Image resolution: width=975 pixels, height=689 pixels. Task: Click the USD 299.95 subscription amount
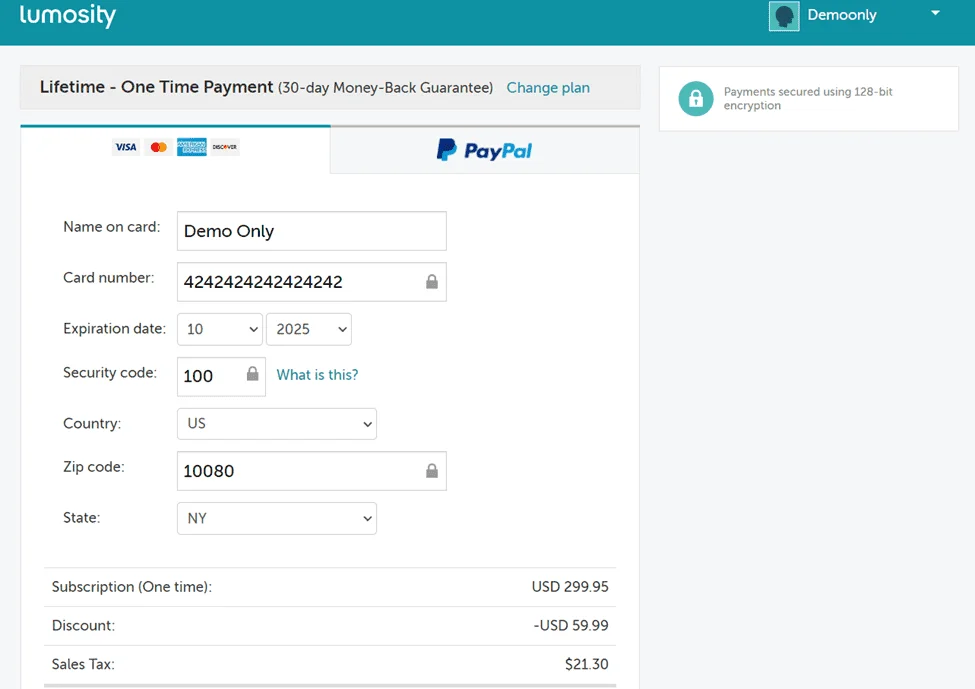coord(570,586)
